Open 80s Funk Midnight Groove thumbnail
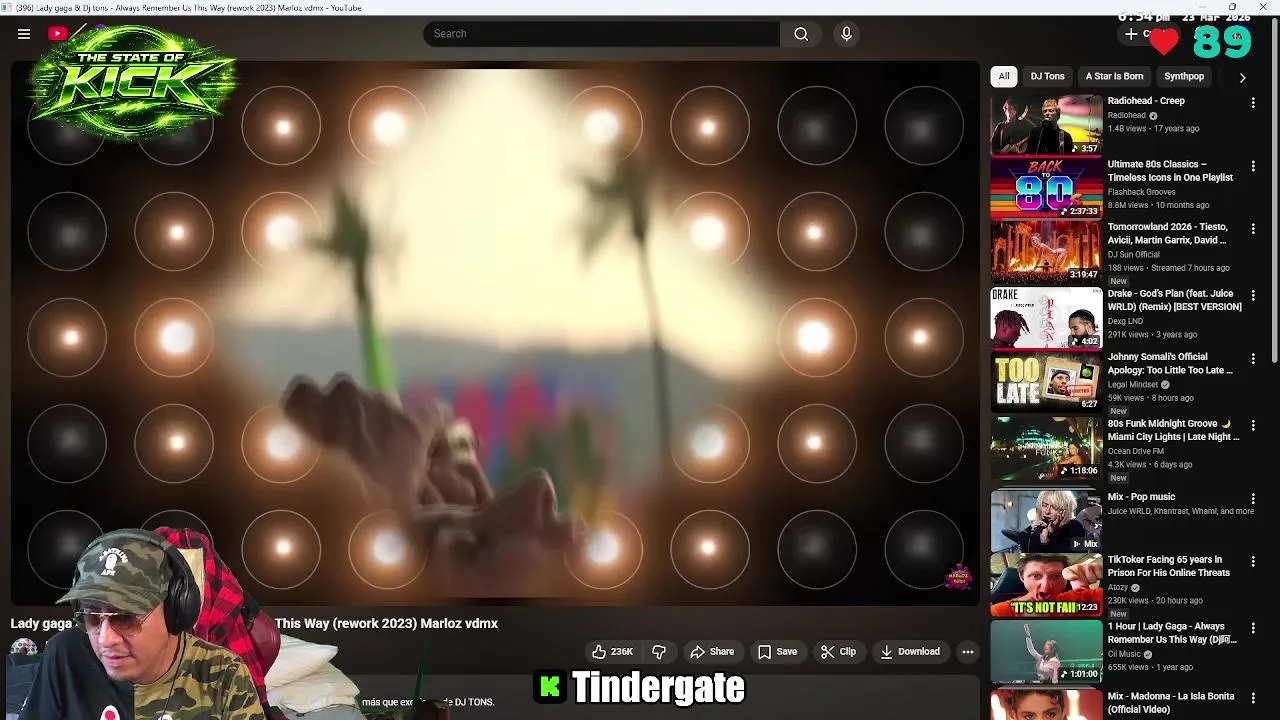Image resolution: width=1280 pixels, height=720 pixels. coord(1046,447)
